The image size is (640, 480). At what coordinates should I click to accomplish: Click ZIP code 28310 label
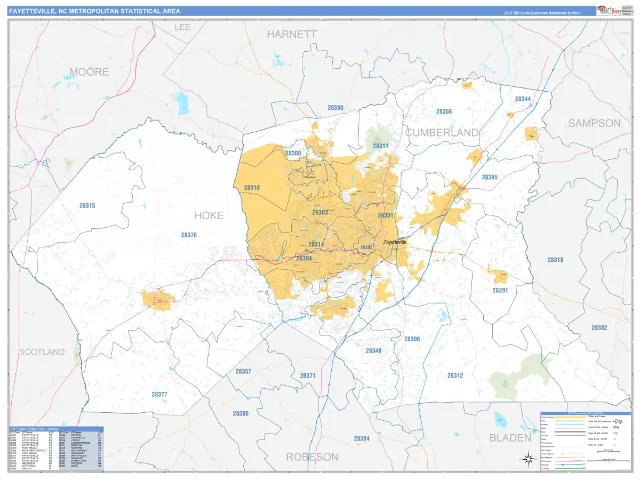click(252, 188)
